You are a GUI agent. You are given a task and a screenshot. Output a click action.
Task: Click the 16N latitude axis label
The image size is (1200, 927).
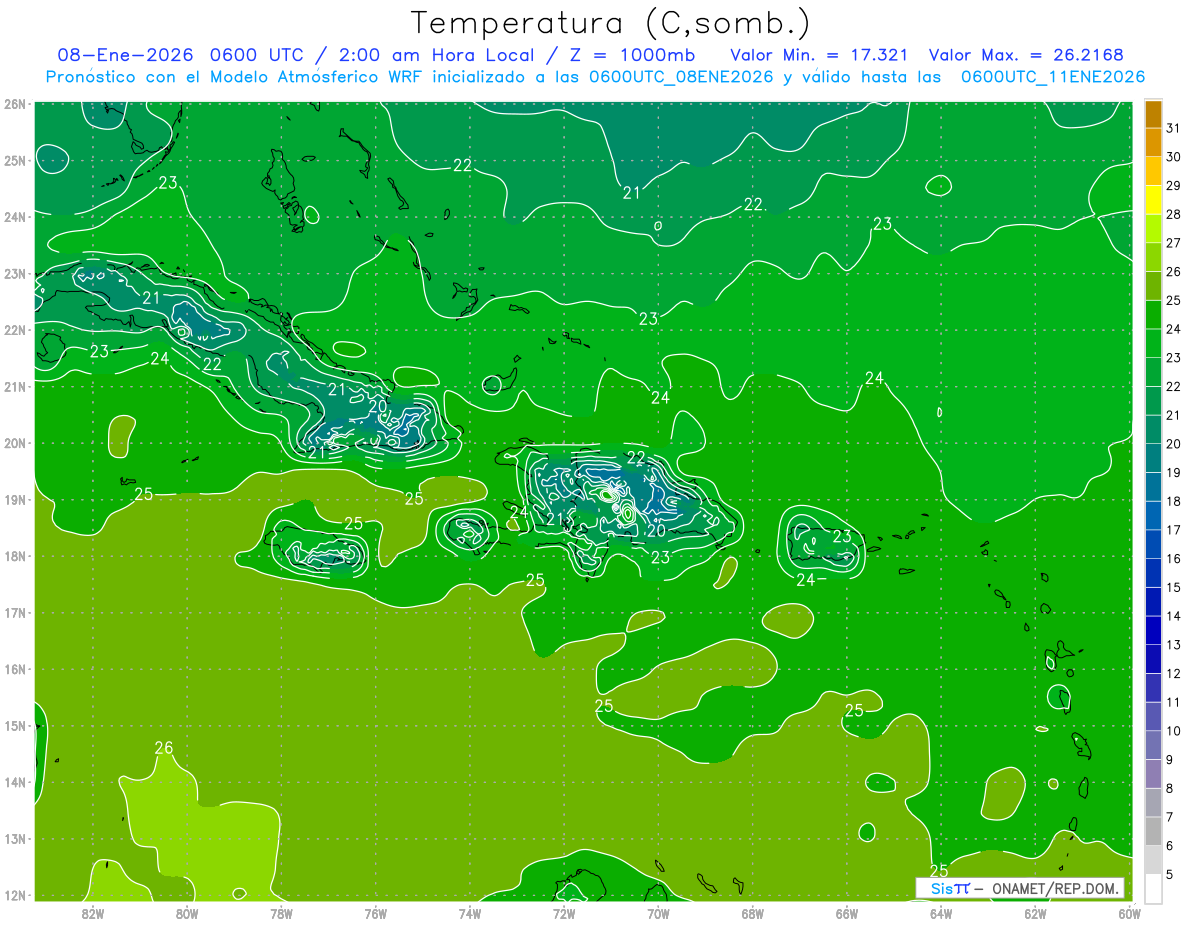[15, 669]
